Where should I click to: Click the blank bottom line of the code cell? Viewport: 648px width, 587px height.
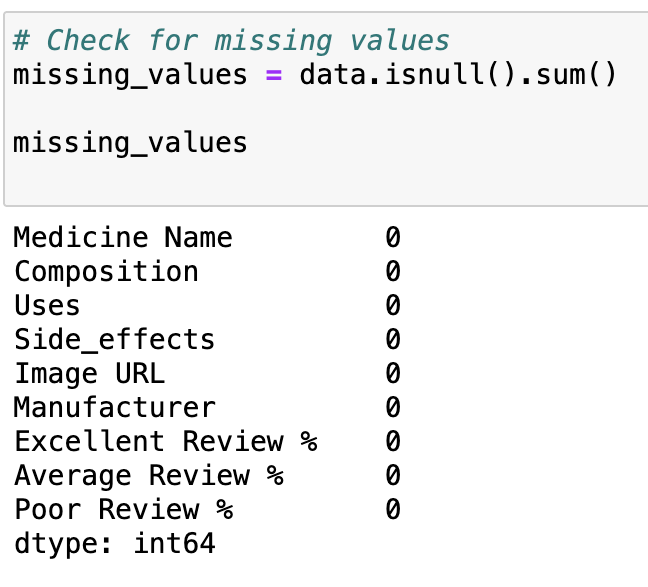click(x=300, y=180)
